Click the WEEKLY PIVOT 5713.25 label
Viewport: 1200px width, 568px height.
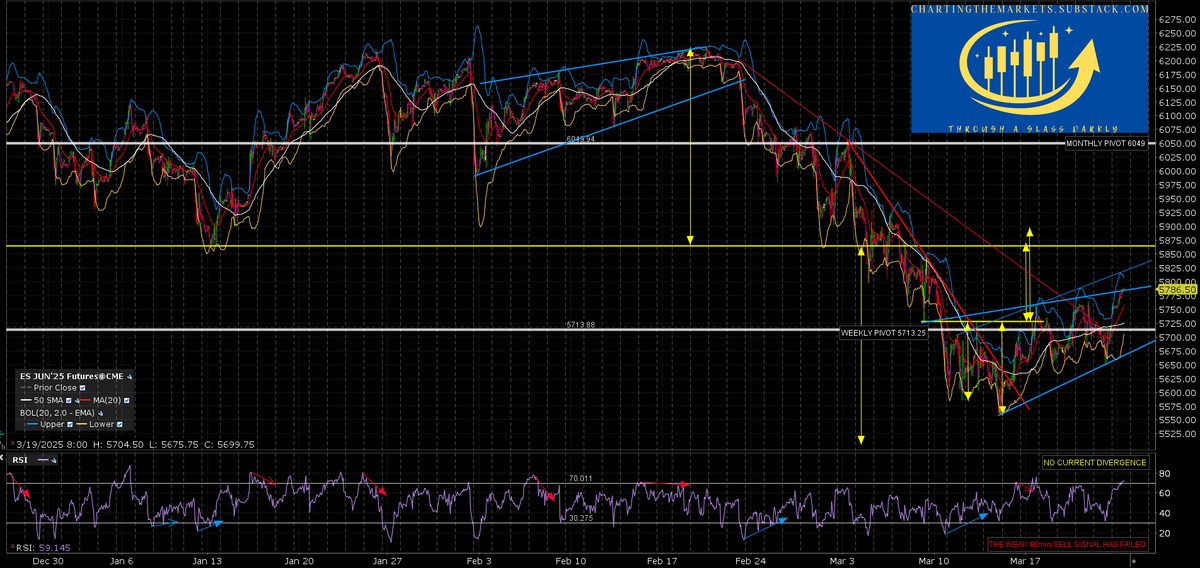[x=884, y=331]
